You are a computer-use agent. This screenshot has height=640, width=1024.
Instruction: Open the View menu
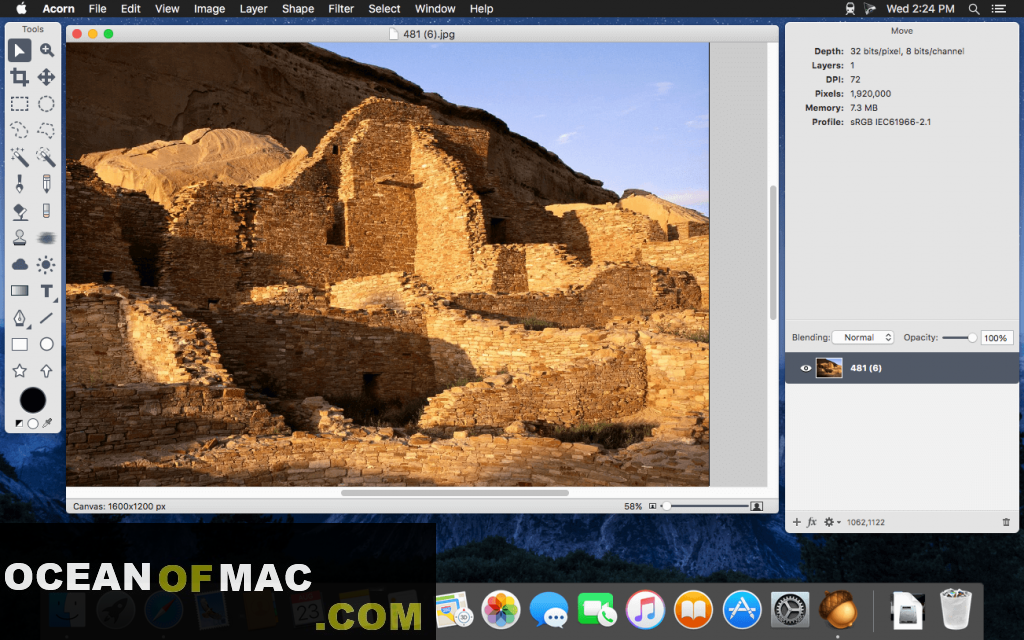(167, 8)
